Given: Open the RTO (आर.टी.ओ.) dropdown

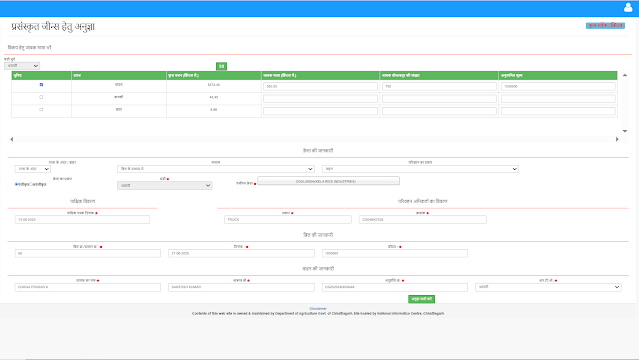Looking at the screenshot, I should pos(548,287).
